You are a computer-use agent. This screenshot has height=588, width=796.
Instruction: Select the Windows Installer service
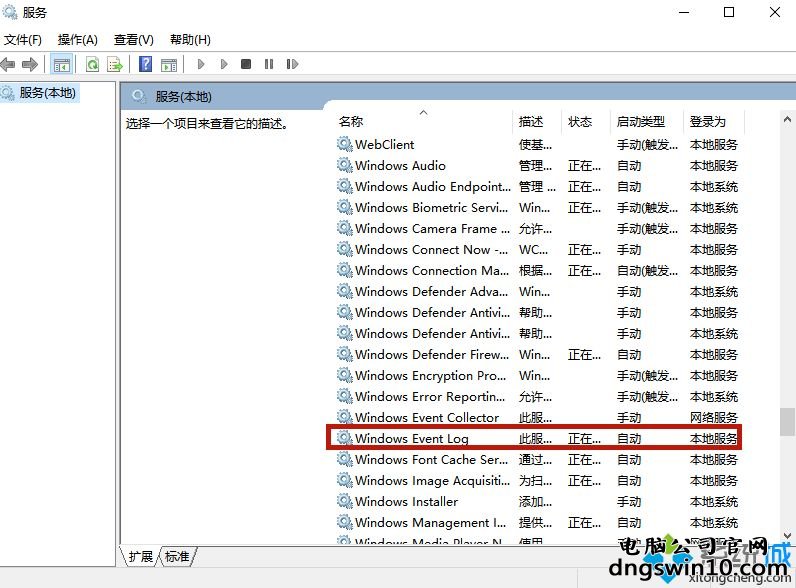tap(537, 502)
